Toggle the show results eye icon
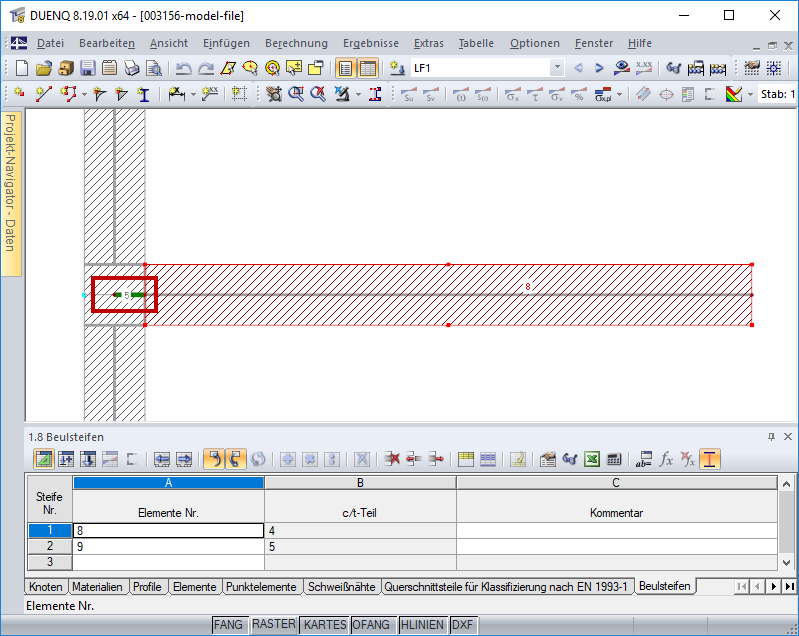Image resolution: width=799 pixels, height=636 pixels. point(622,68)
